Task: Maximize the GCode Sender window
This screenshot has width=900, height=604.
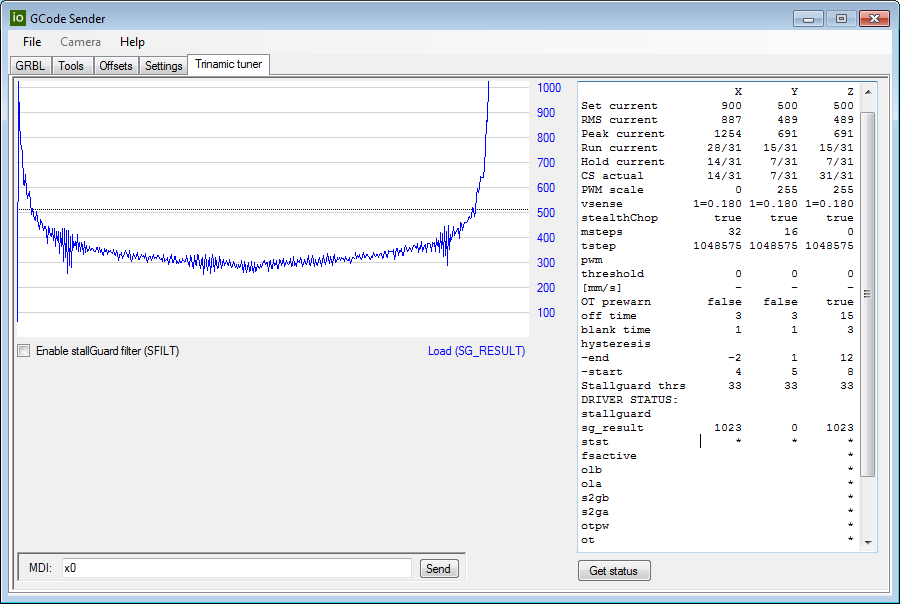Action: coord(841,19)
